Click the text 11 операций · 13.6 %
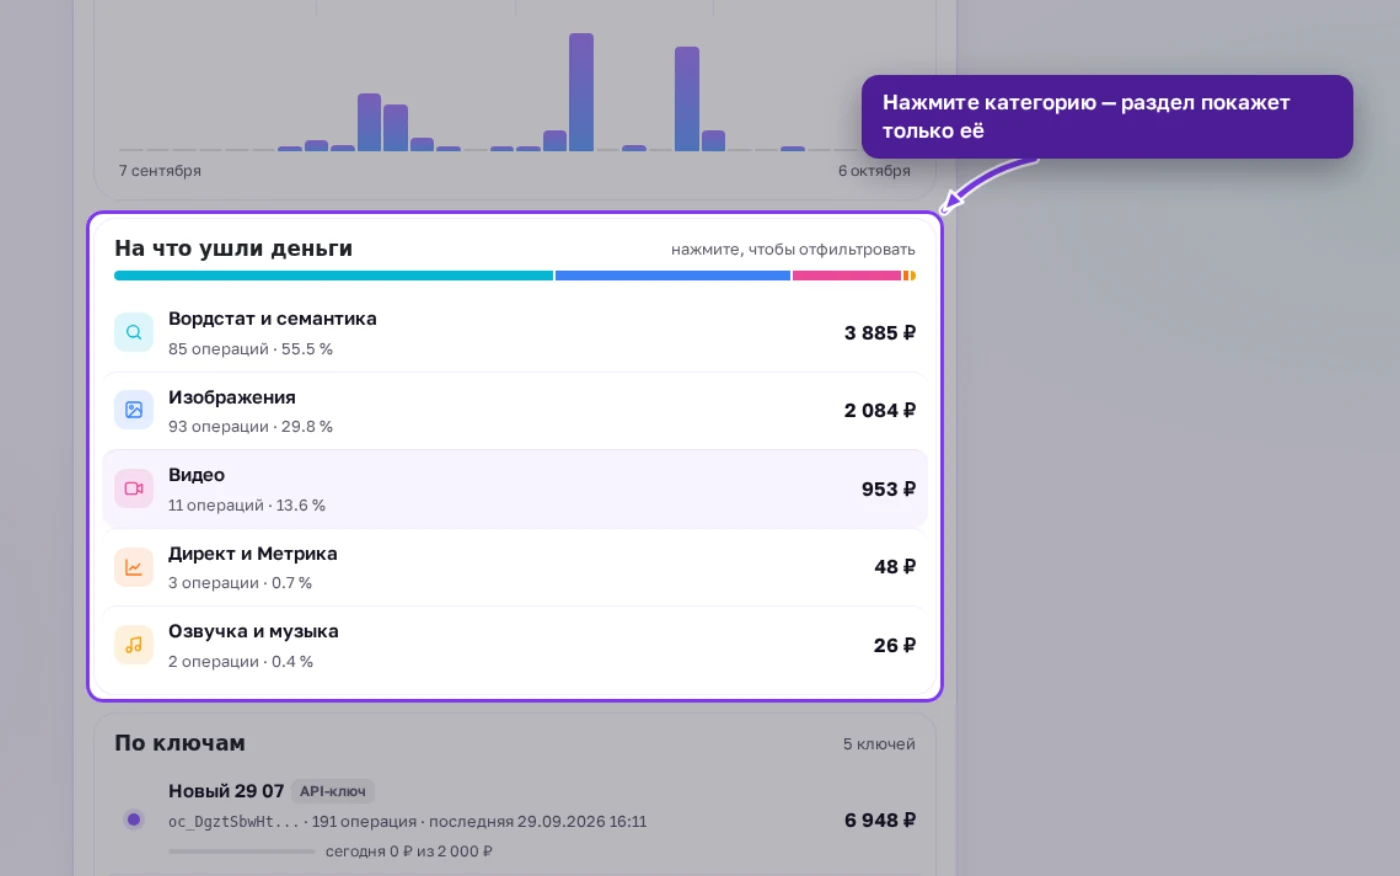This screenshot has width=1400, height=876. click(247, 505)
